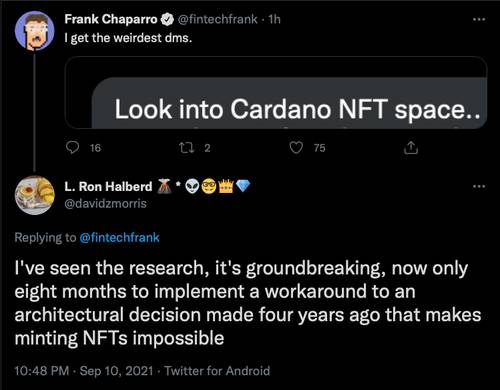
Task: Click the reply count number 16
Action: click(95, 148)
